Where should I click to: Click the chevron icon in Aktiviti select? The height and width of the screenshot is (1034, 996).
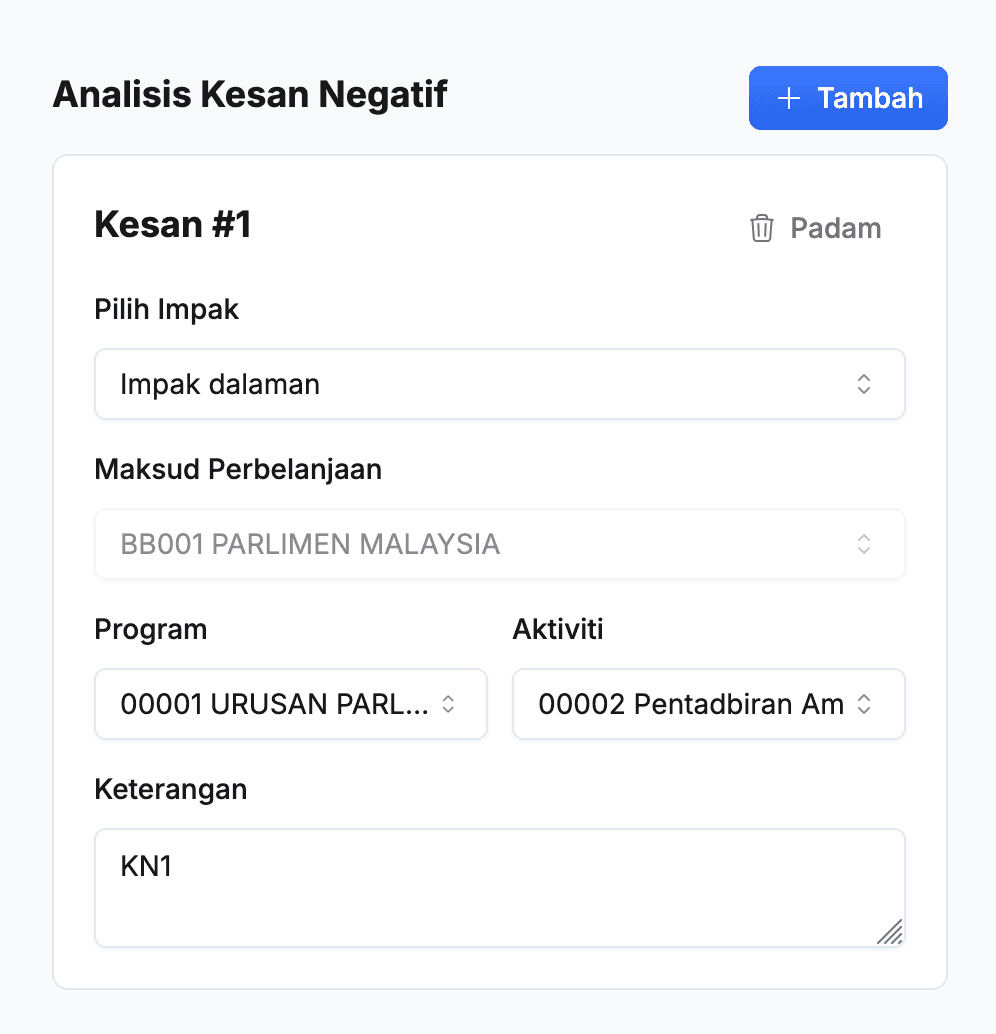864,704
